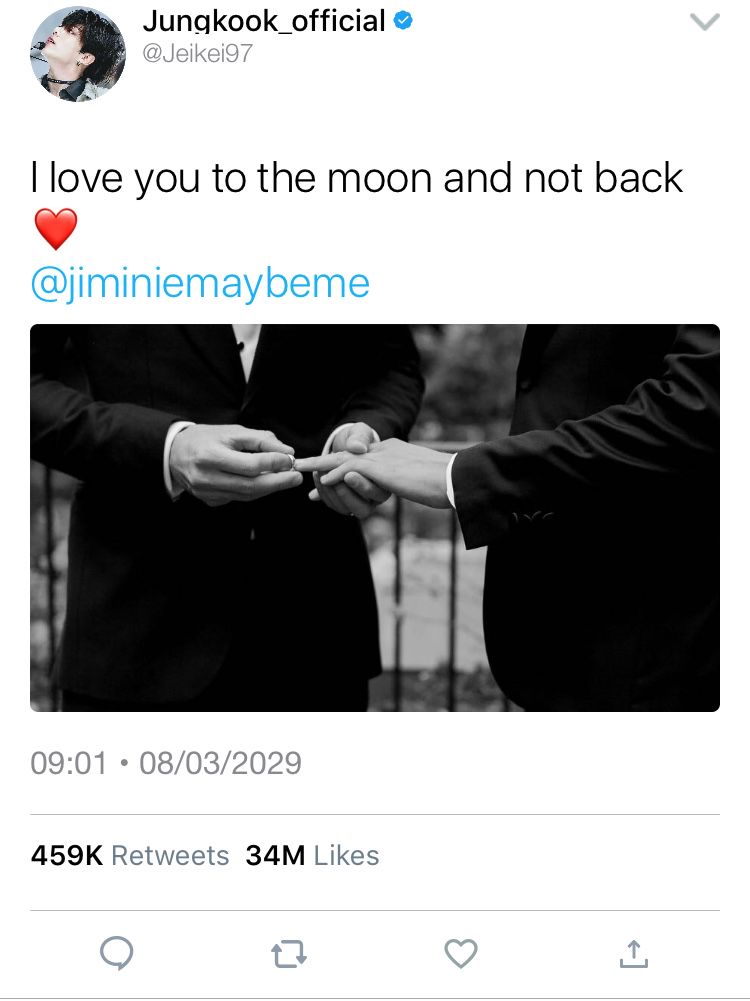Open the share upload icon

[x=633, y=954]
